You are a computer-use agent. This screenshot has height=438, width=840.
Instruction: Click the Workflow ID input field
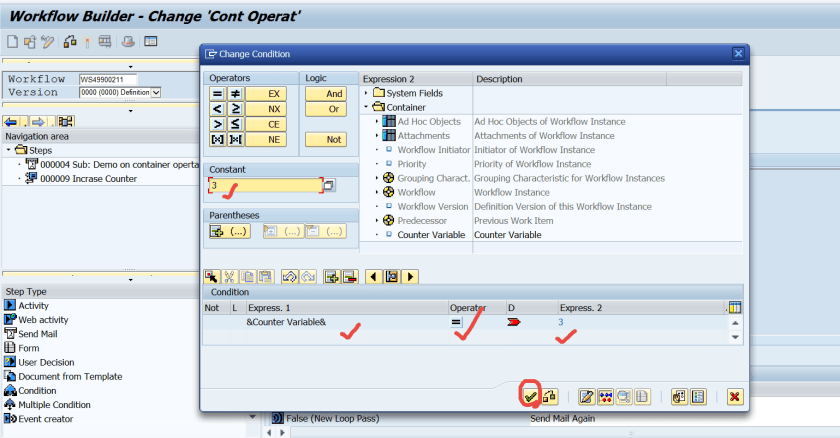(x=108, y=79)
